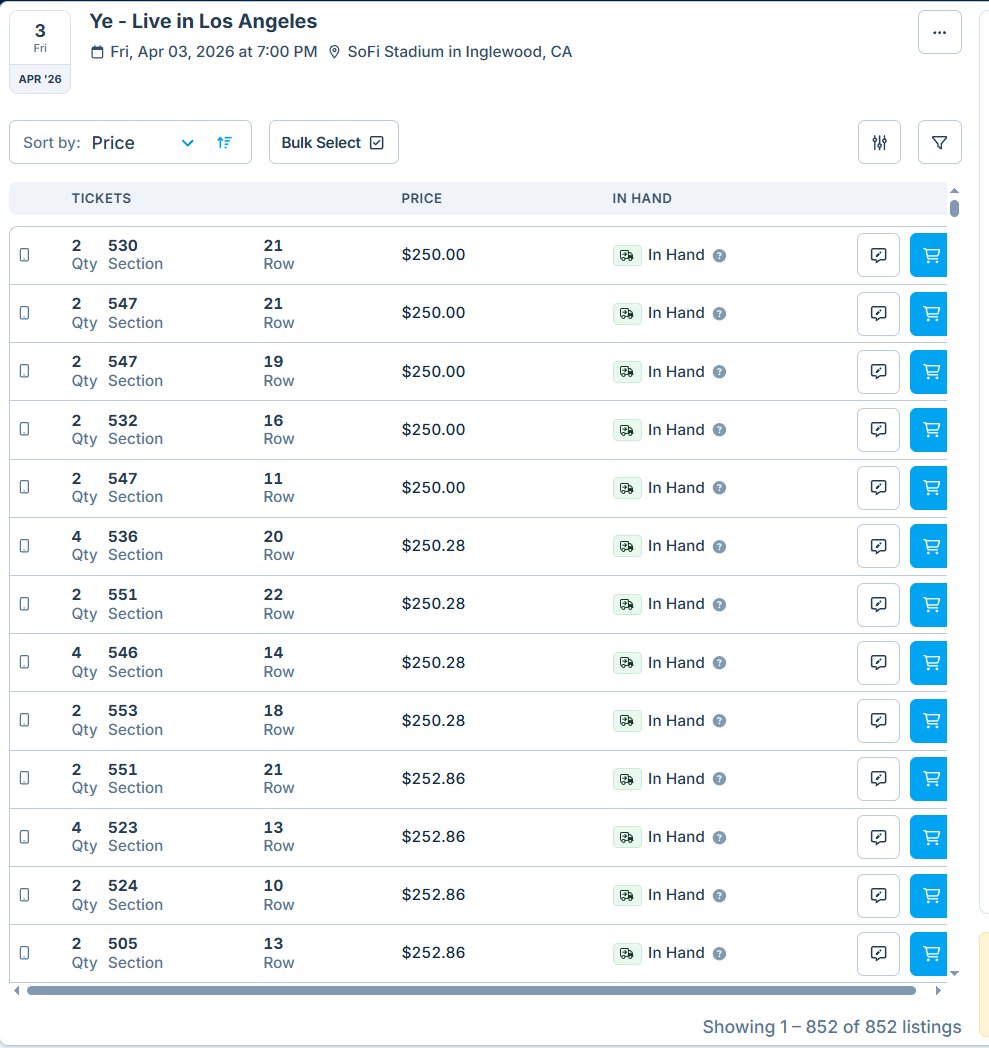Viewport: 989px width, 1048px height.
Task: Add Section 546 Row 14 to cart
Action: (928, 662)
